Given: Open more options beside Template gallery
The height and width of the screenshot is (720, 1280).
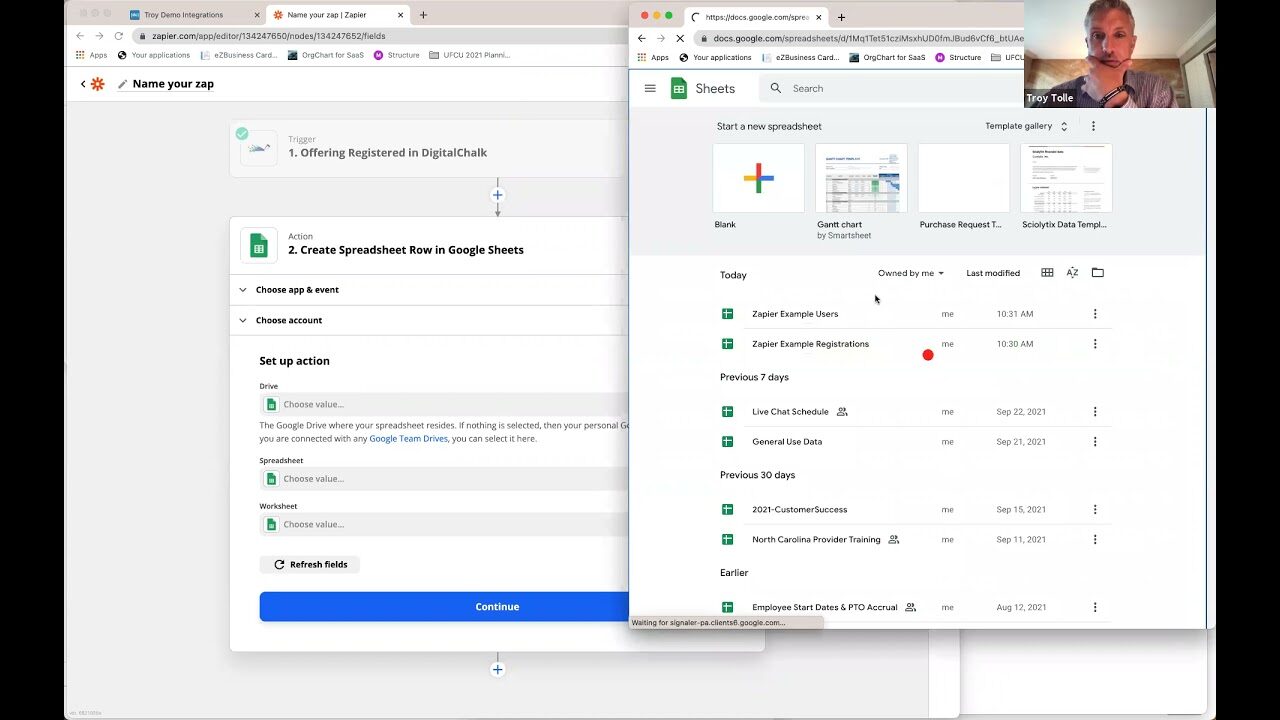Looking at the screenshot, I should point(1093,126).
